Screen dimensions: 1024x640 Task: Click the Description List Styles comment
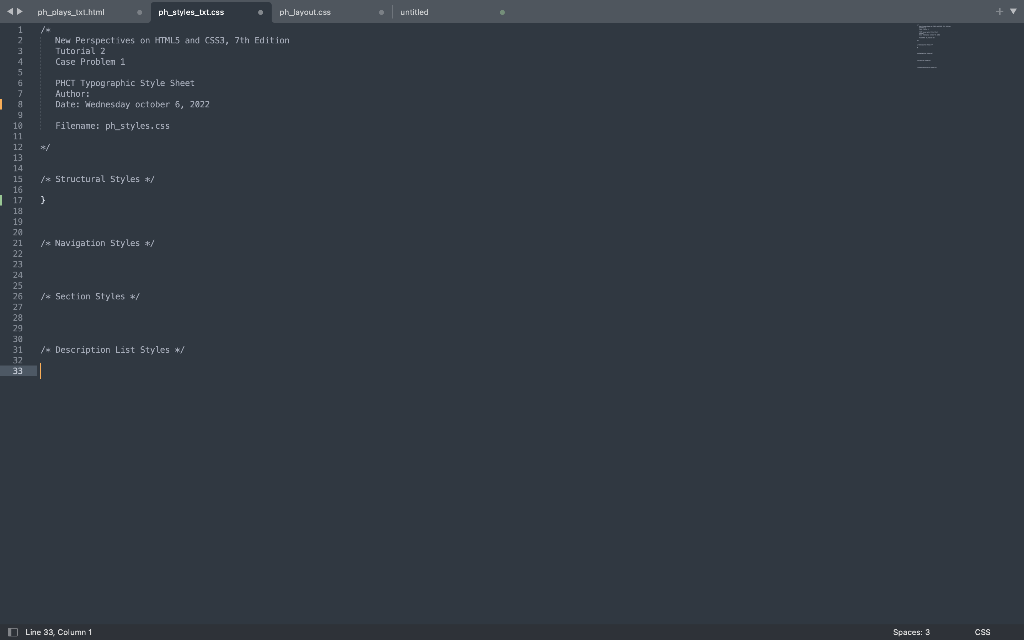click(x=112, y=350)
